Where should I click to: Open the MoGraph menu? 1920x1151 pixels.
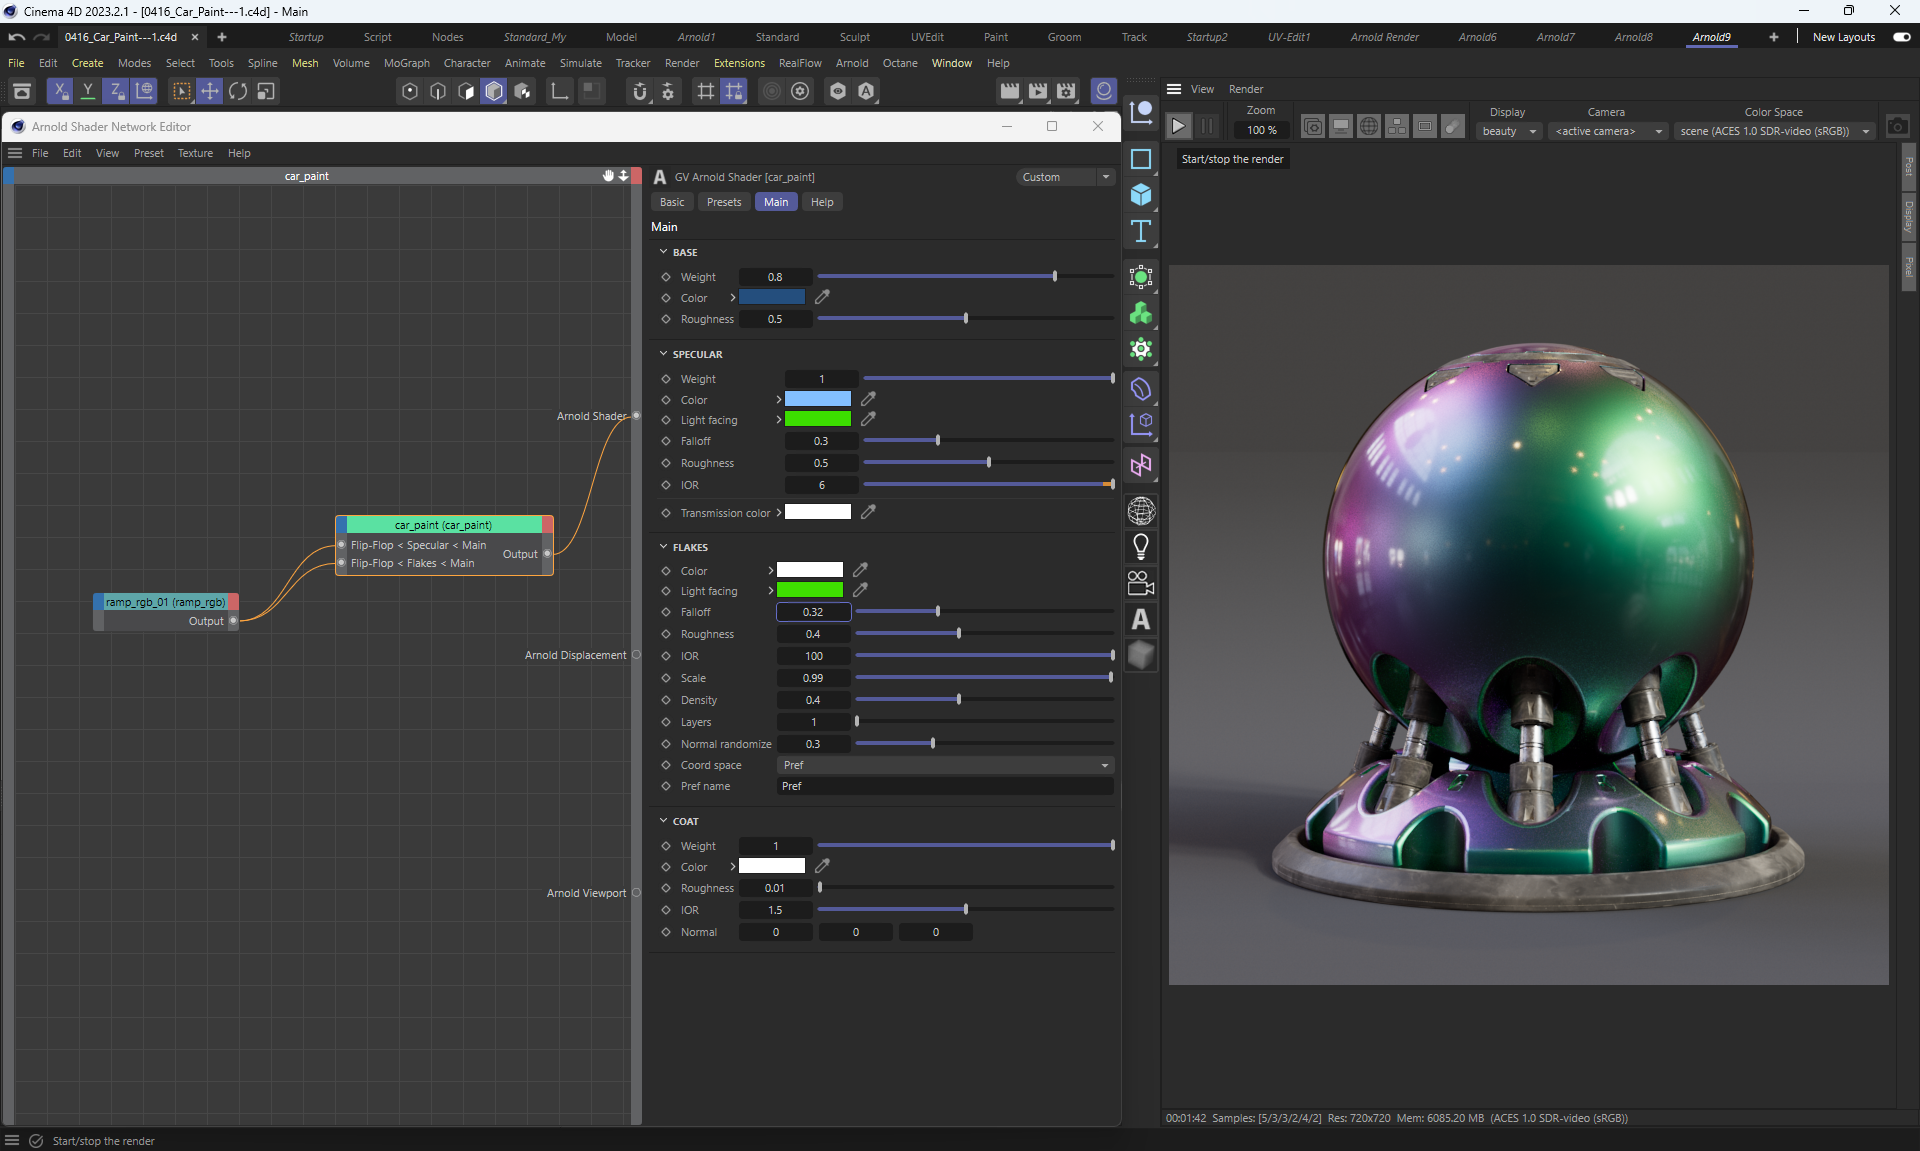(x=406, y=63)
